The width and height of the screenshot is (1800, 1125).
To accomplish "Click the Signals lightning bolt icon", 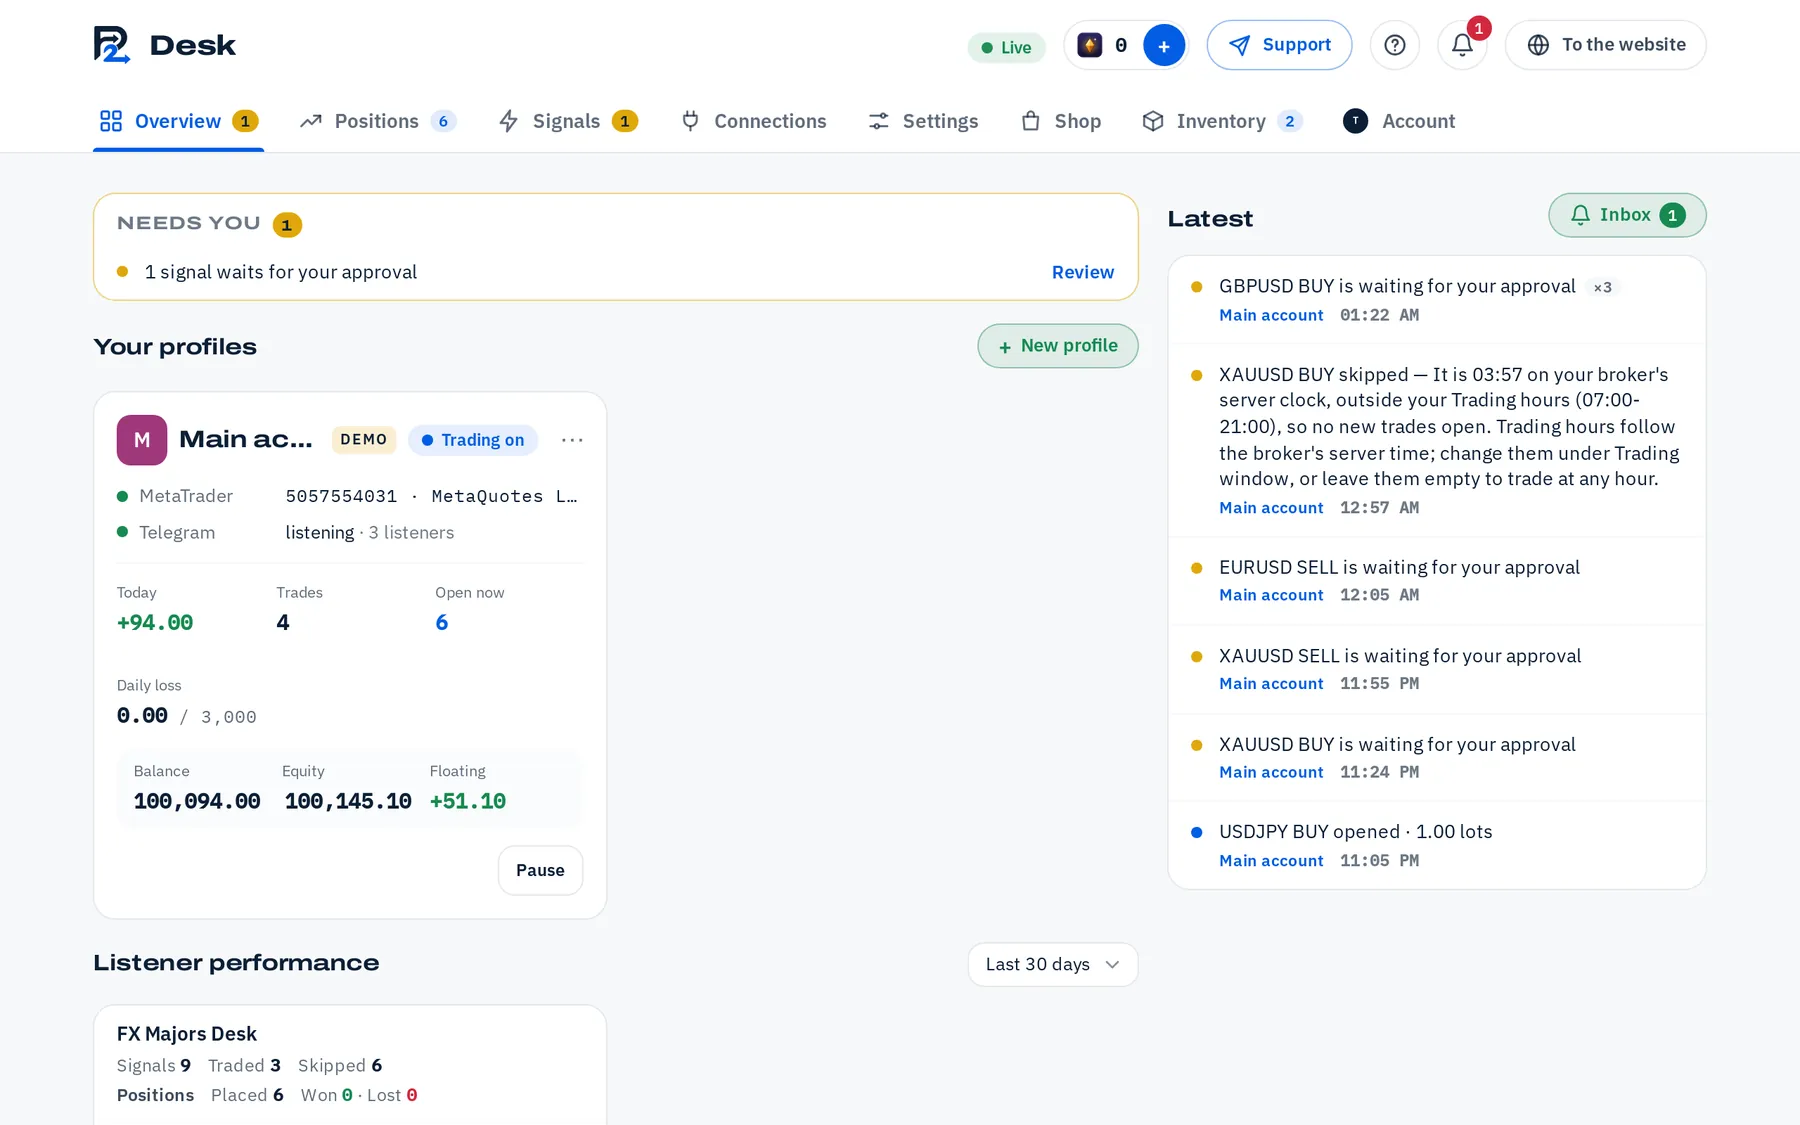I will (x=509, y=121).
